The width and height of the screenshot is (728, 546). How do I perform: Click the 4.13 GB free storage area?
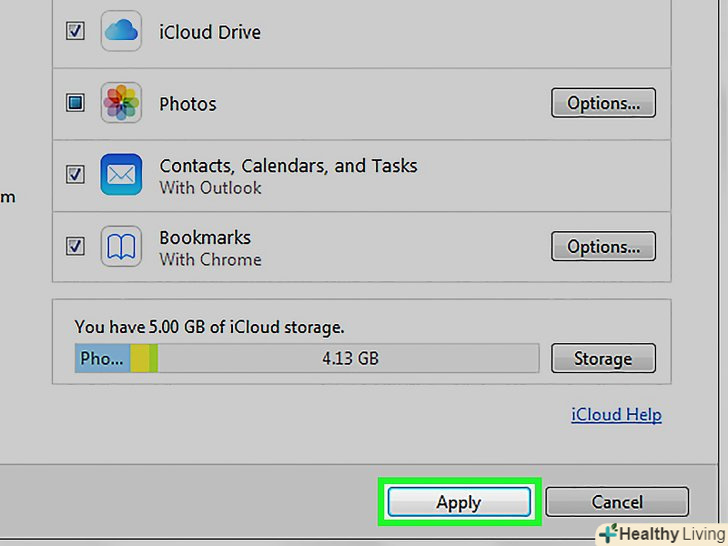pos(350,358)
